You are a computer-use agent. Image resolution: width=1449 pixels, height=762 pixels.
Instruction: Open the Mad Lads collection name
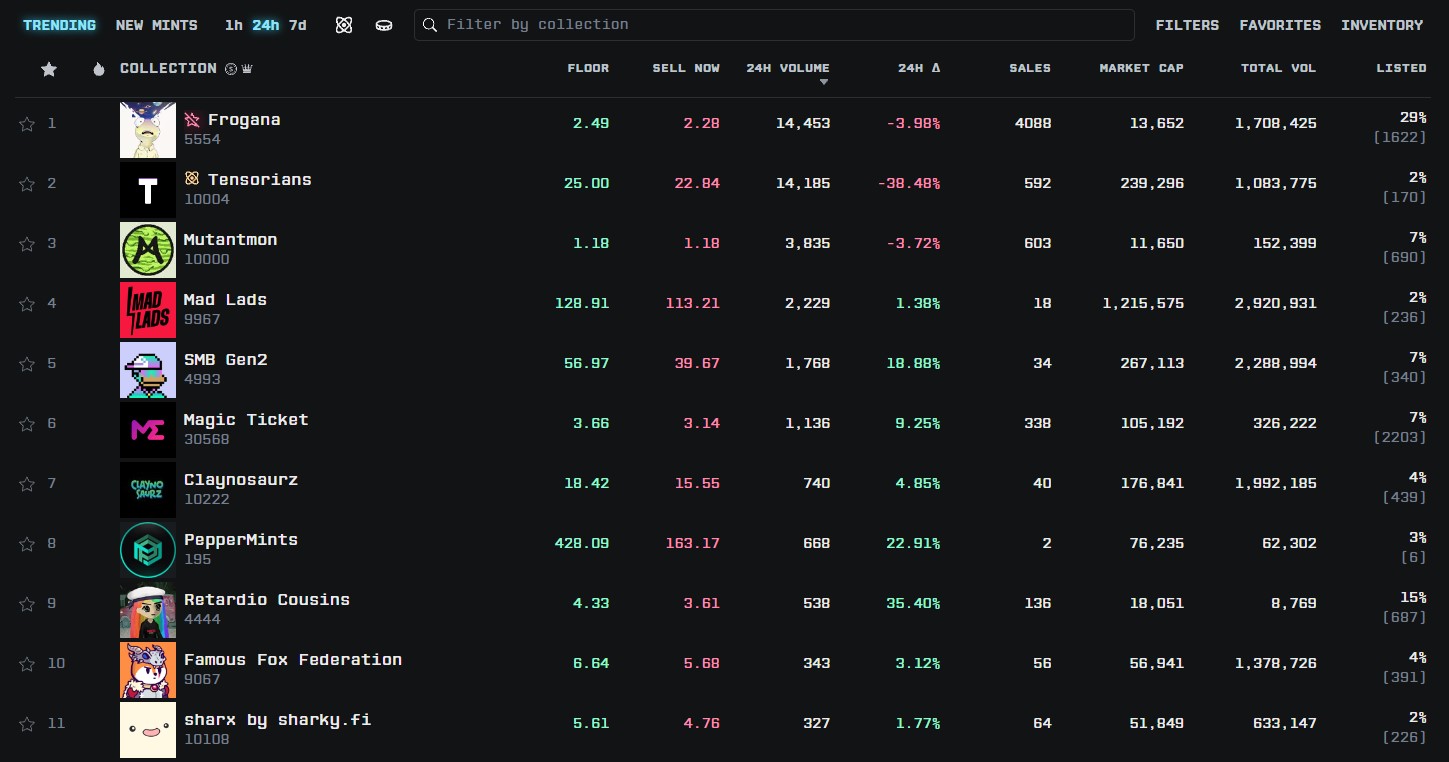(225, 300)
